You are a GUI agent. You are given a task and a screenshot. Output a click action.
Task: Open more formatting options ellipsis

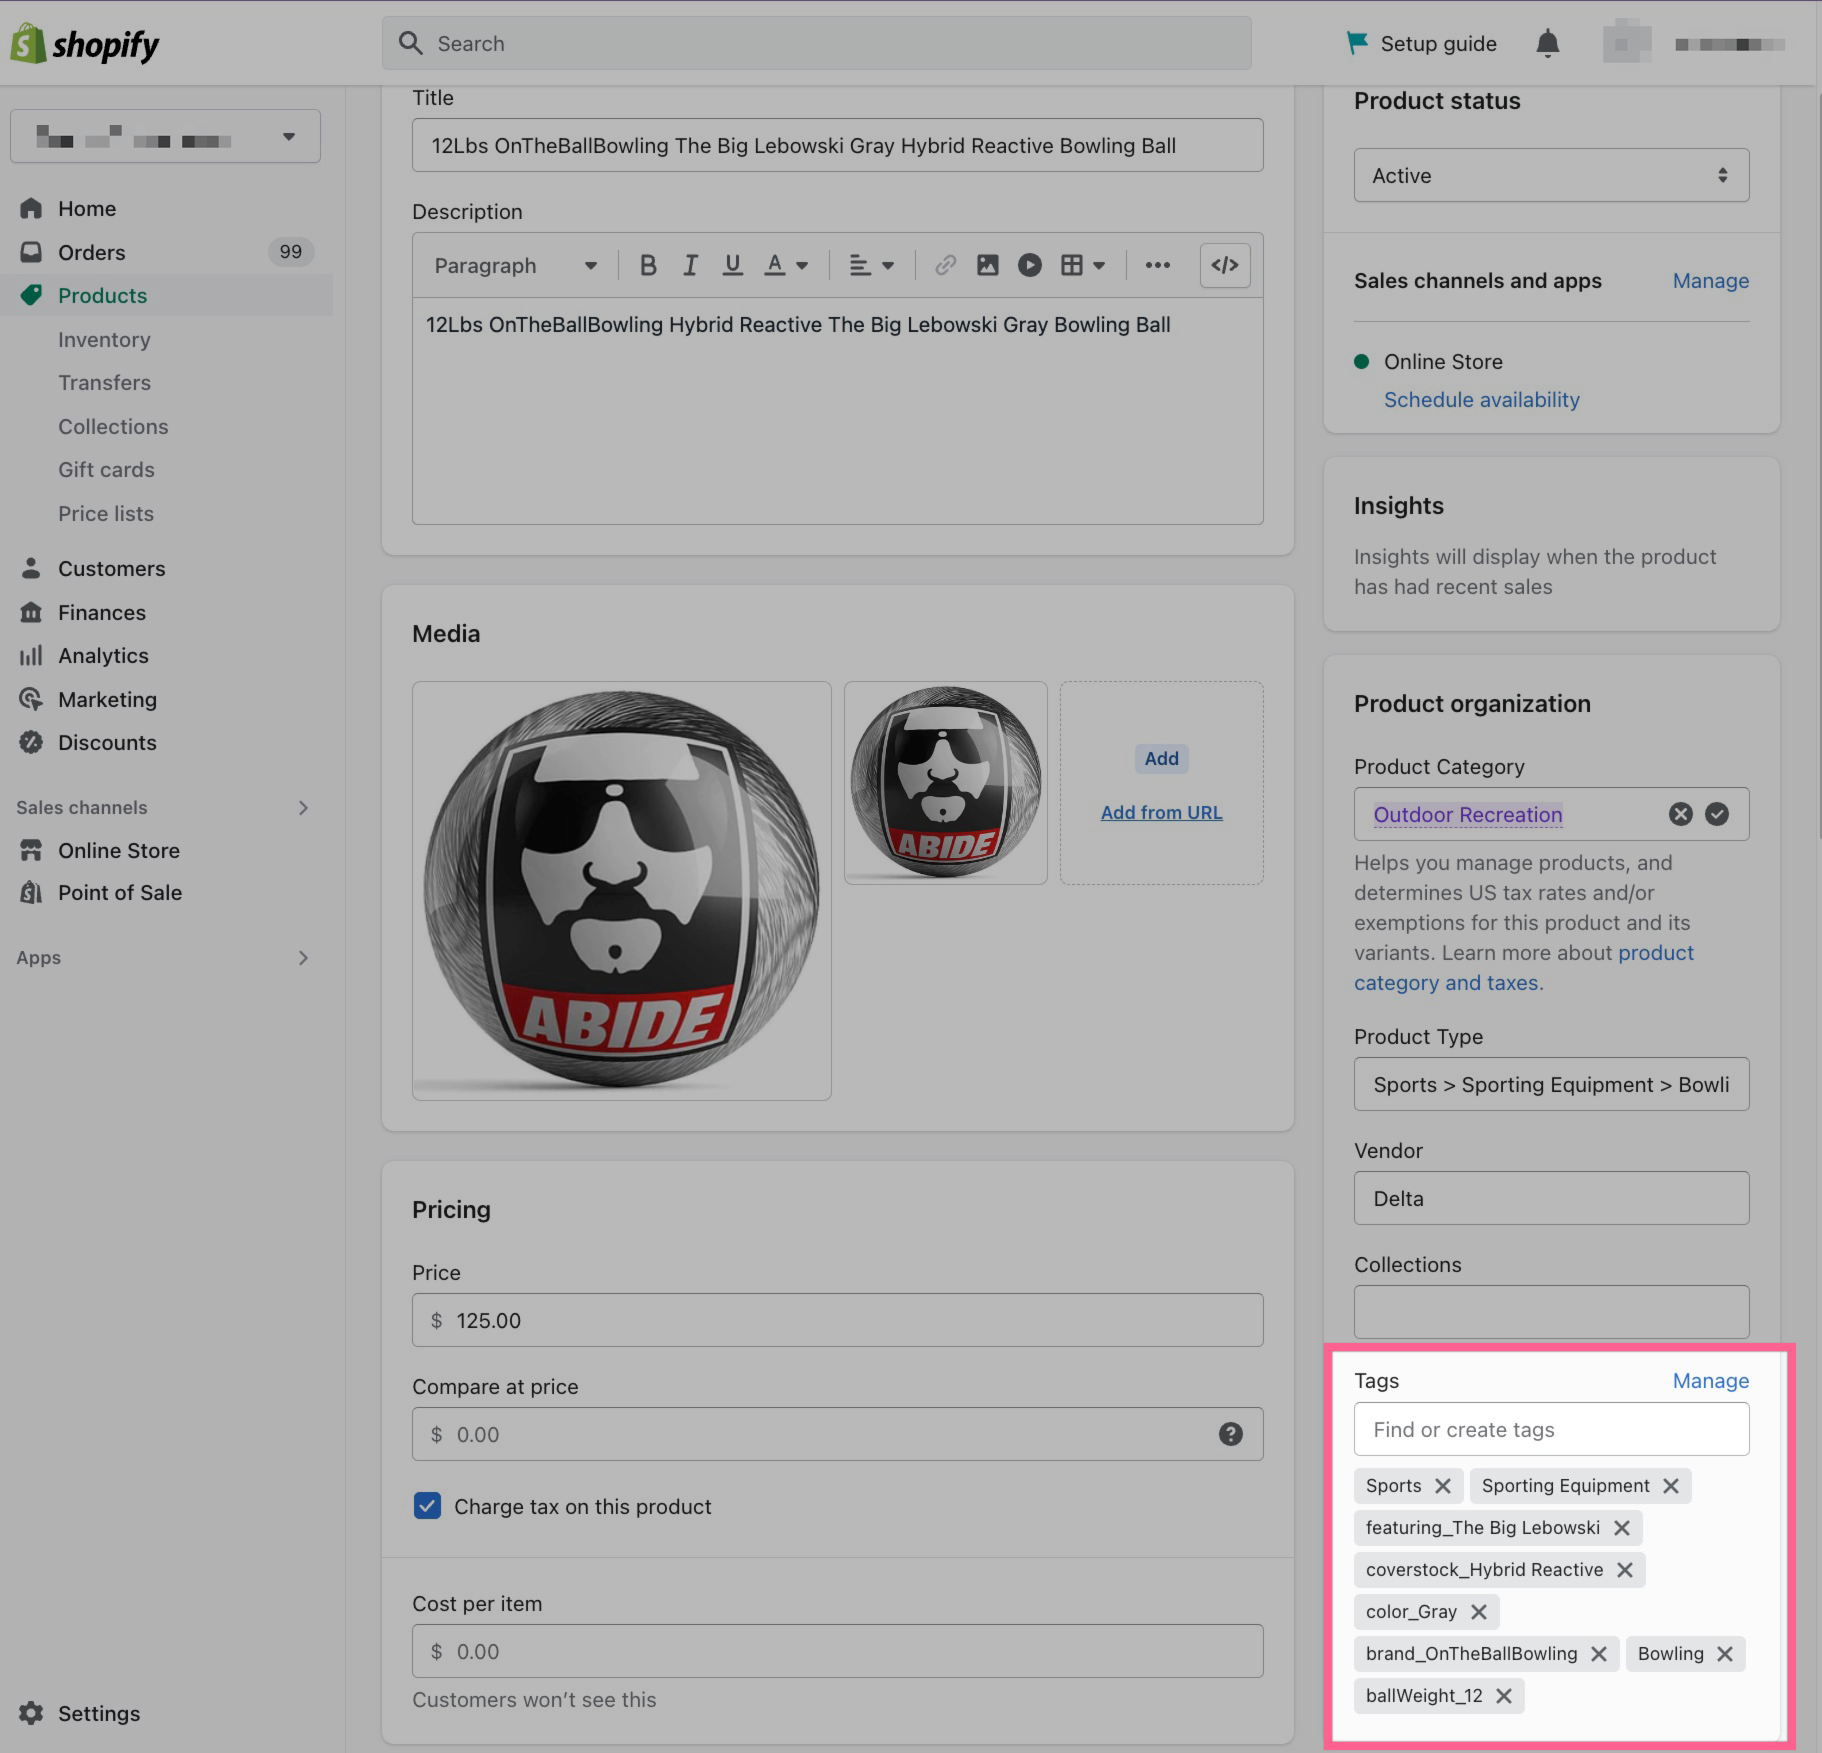1157,266
